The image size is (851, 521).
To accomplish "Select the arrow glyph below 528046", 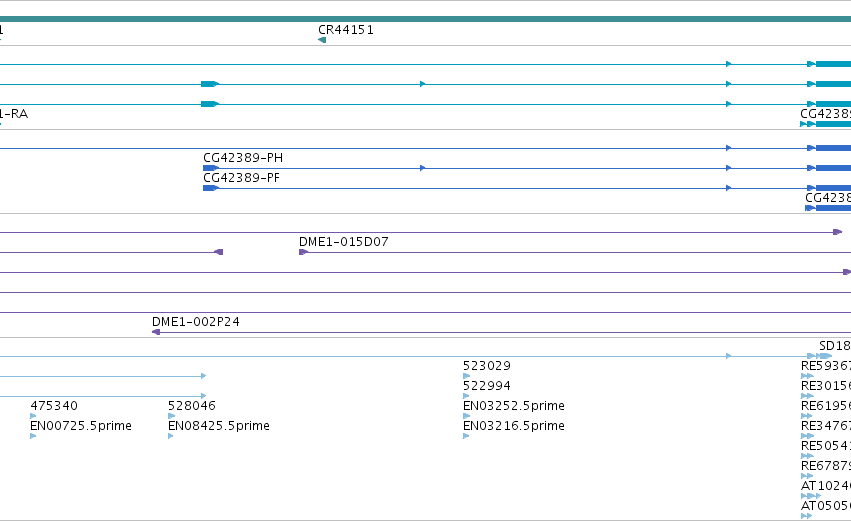I will coord(172,416).
